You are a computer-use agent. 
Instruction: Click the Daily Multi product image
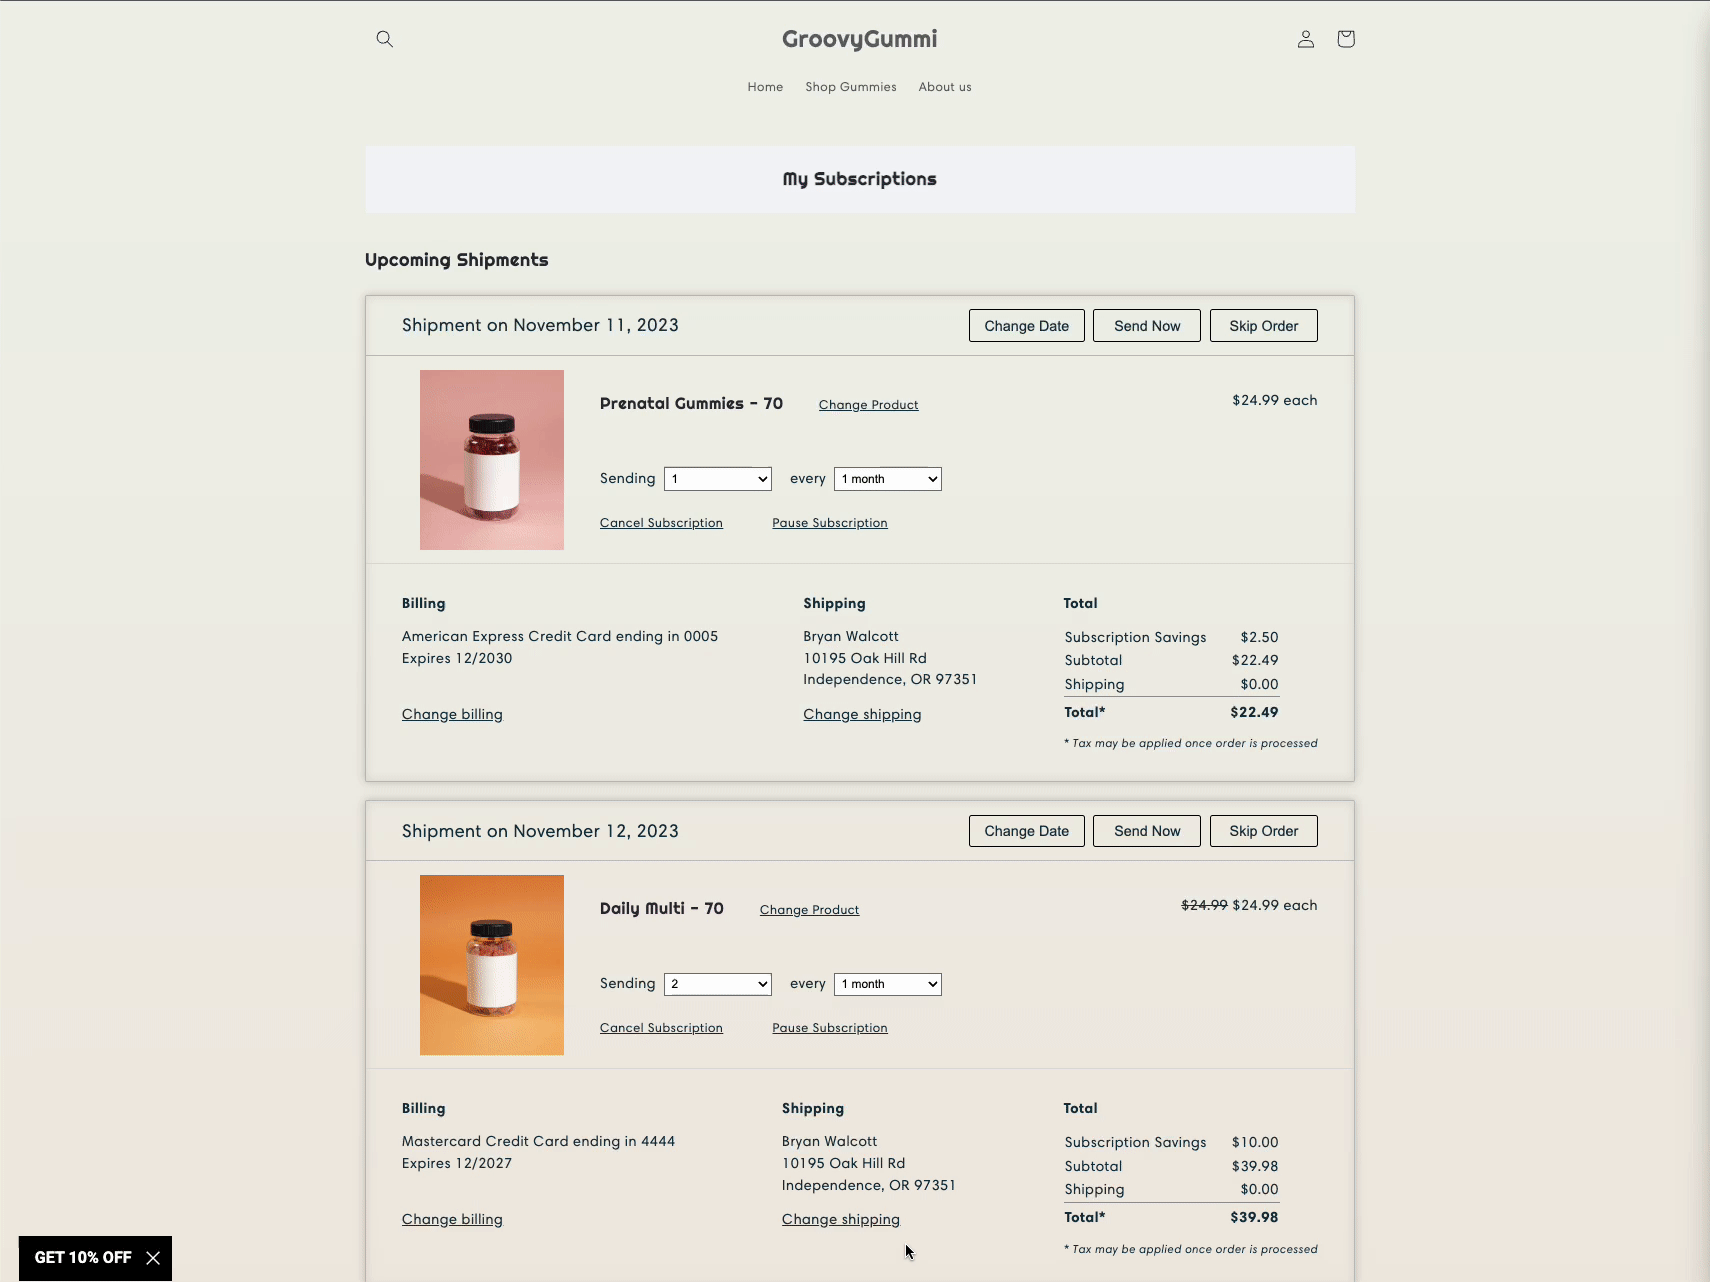point(491,964)
